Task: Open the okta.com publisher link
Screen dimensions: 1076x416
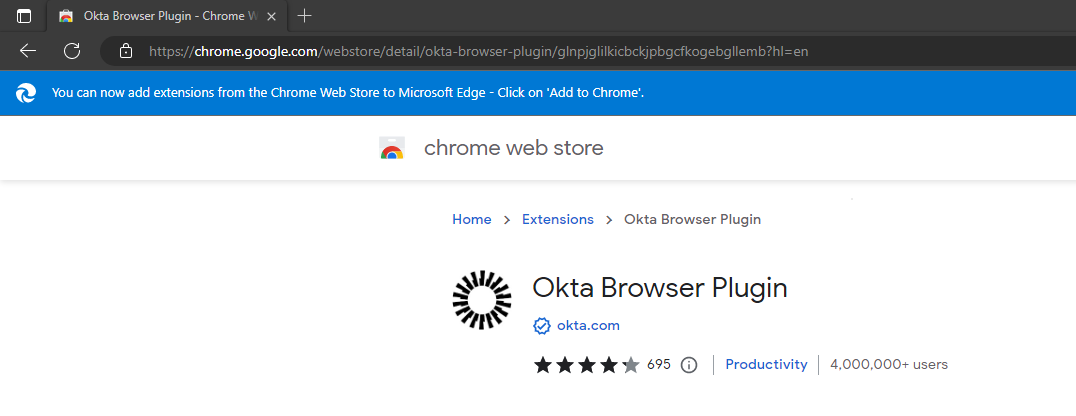Action: tap(588, 326)
